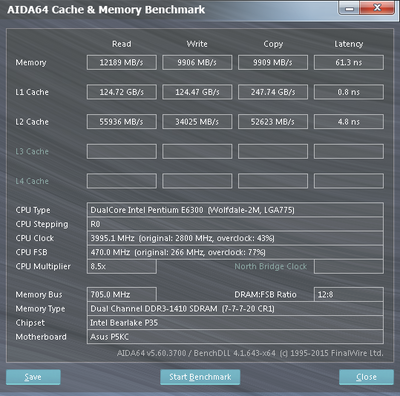Click the grayed L4 Cache label
Viewport: 400px width, 396px height.
[x=32, y=181]
